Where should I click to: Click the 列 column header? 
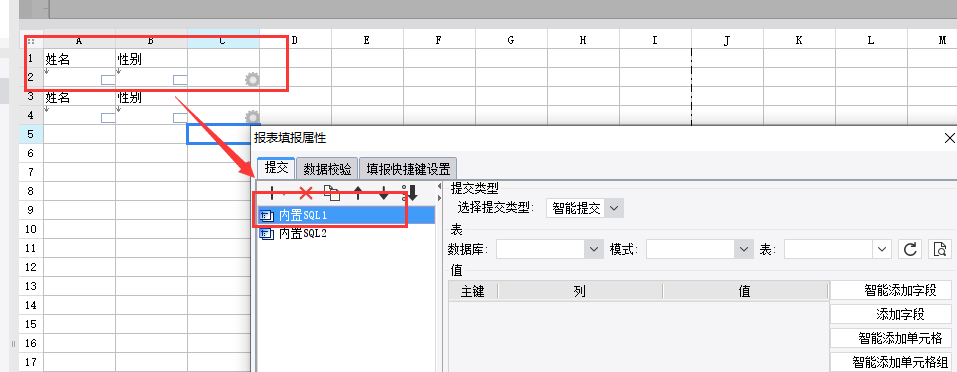coord(580,291)
